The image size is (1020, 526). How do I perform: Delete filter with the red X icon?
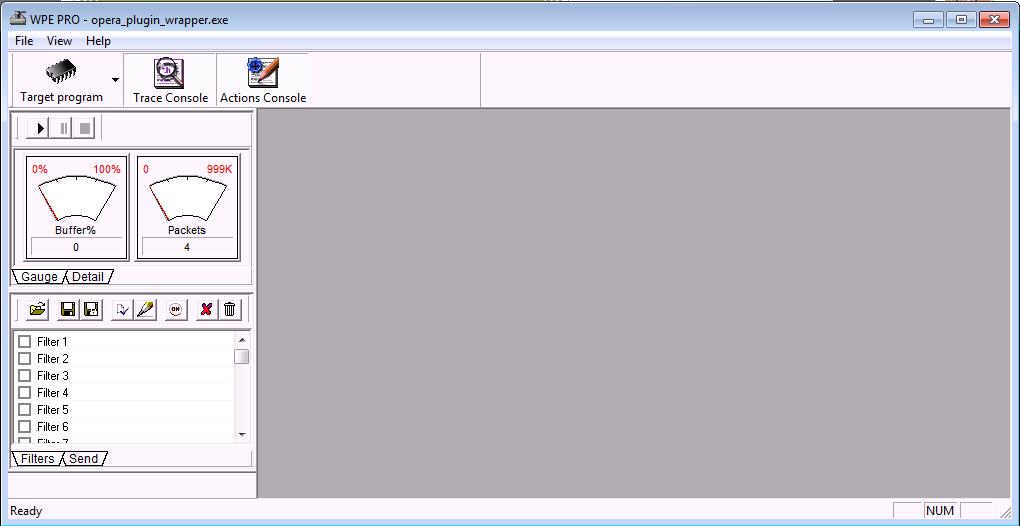pyautogui.click(x=206, y=310)
